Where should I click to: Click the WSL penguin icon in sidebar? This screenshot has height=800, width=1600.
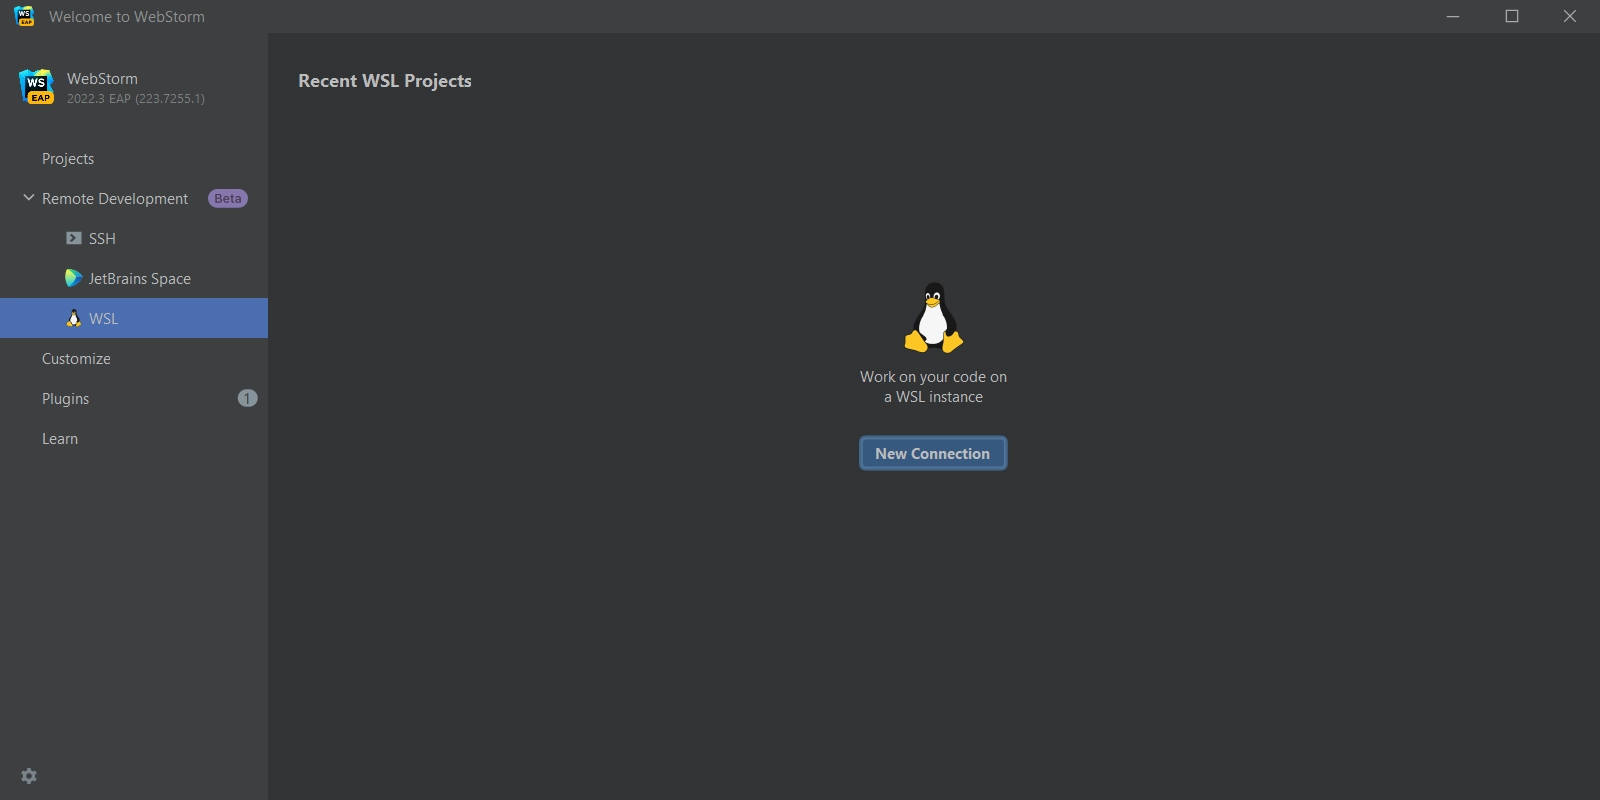coord(74,318)
